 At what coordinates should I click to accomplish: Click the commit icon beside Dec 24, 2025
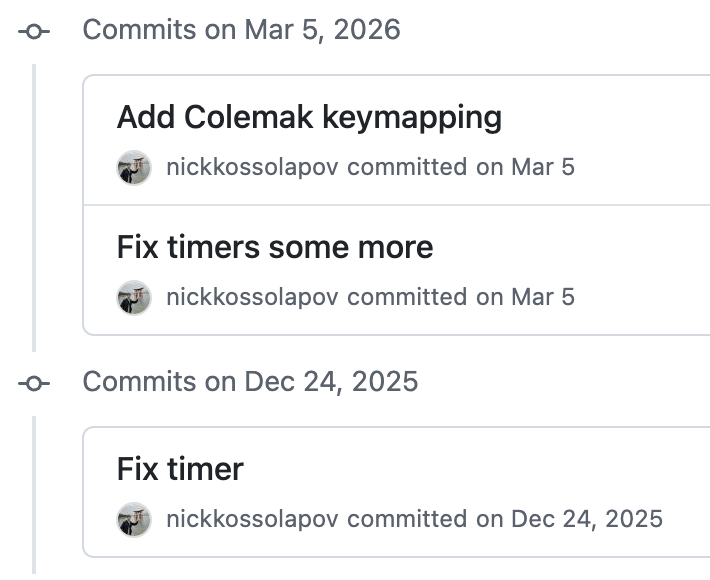click(33, 383)
